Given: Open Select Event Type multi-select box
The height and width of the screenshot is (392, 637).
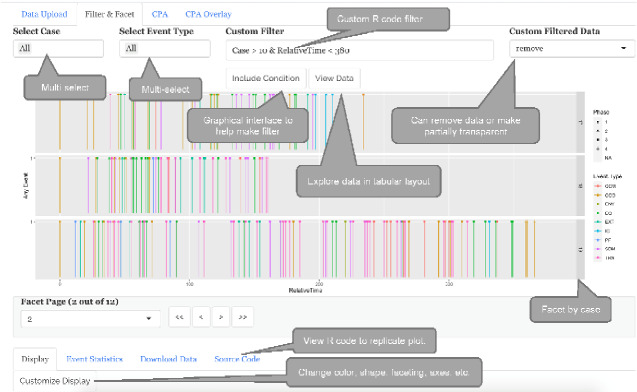Looking at the screenshot, I should (165, 48).
